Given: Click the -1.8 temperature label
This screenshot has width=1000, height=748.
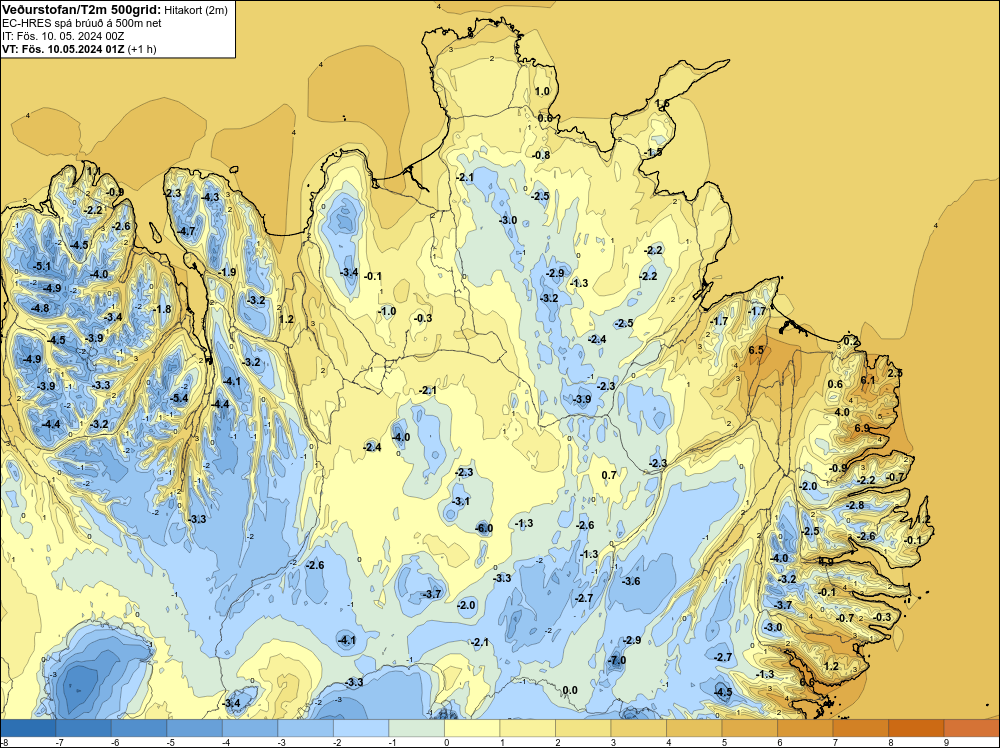Looking at the screenshot, I should pyautogui.click(x=162, y=309).
